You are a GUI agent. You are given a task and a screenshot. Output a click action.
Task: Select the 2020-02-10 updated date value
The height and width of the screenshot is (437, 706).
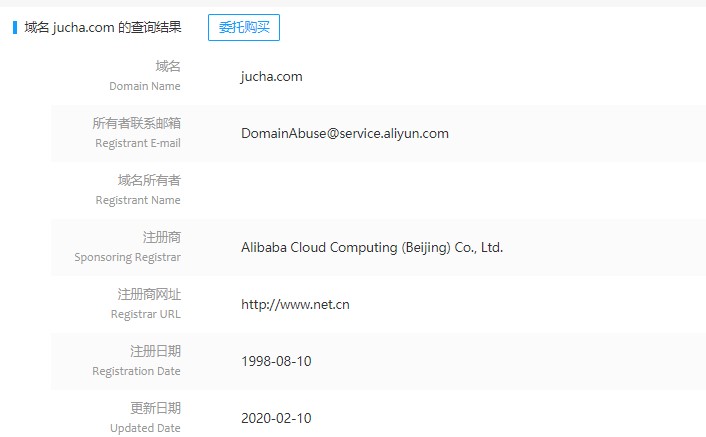tap(276, 418)
